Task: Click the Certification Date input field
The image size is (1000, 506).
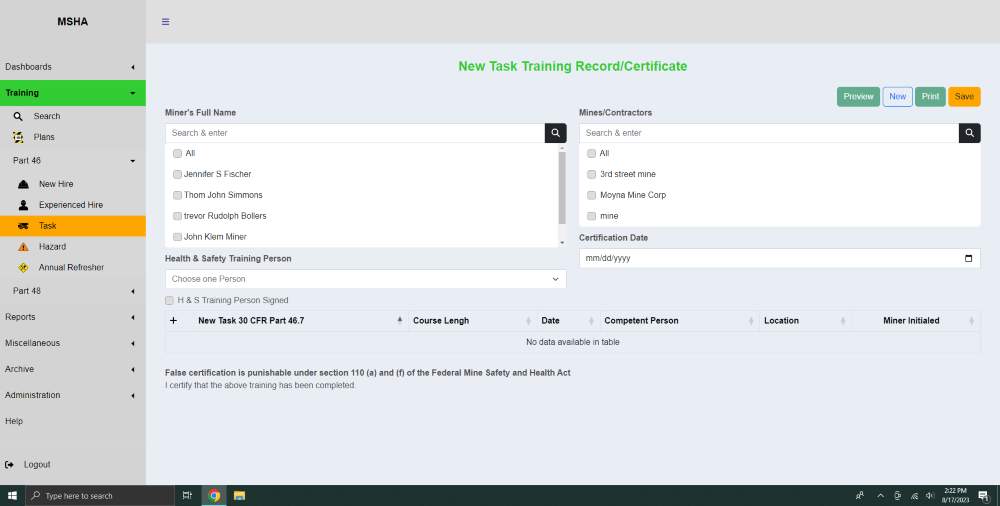Action: 779,258
